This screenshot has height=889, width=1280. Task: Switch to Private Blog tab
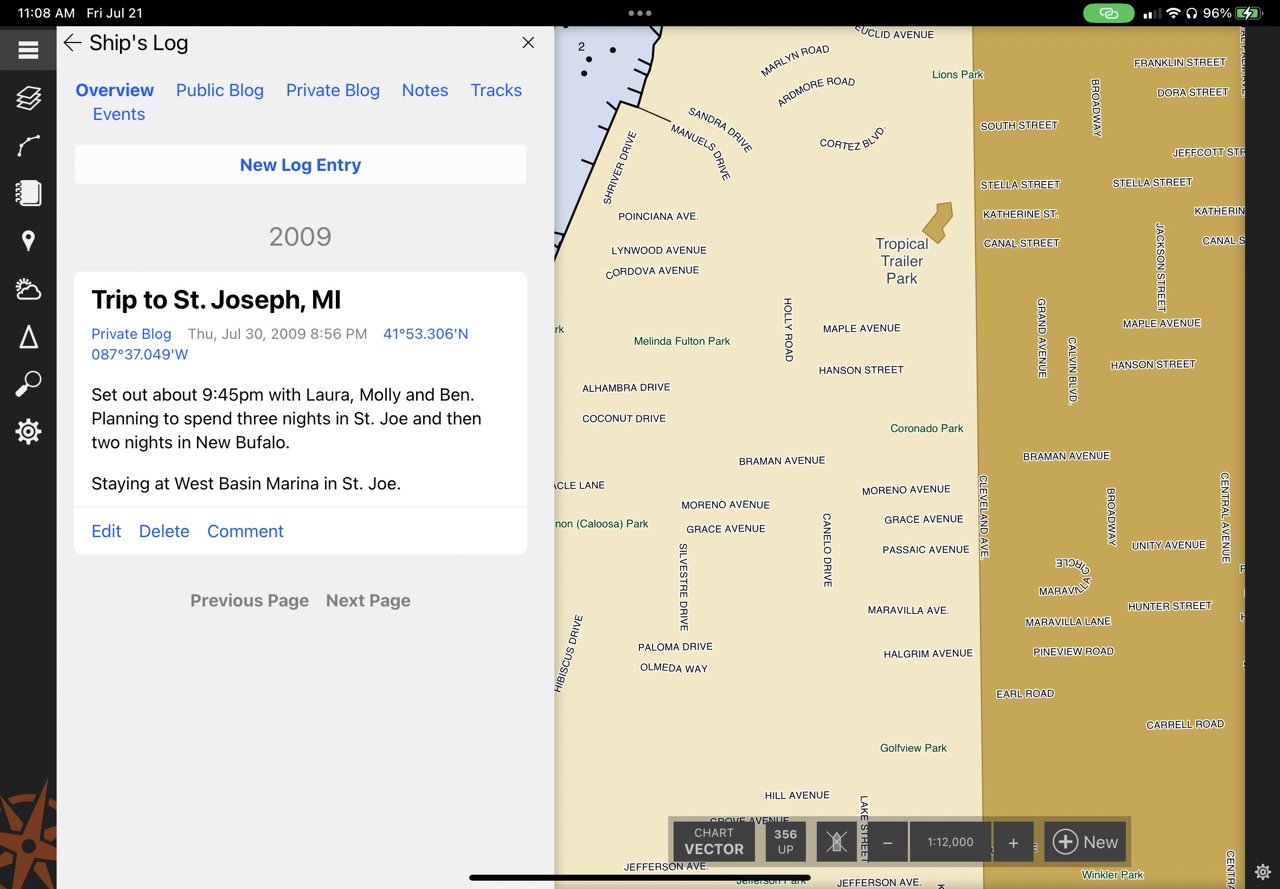(x=333, y=90)
